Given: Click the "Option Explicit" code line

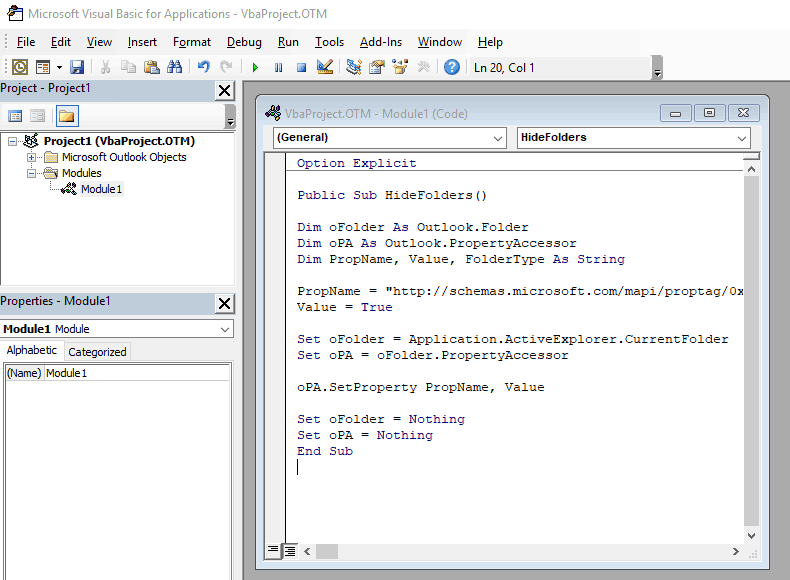Looking at the screenshot, I should (x=356, y=163).
